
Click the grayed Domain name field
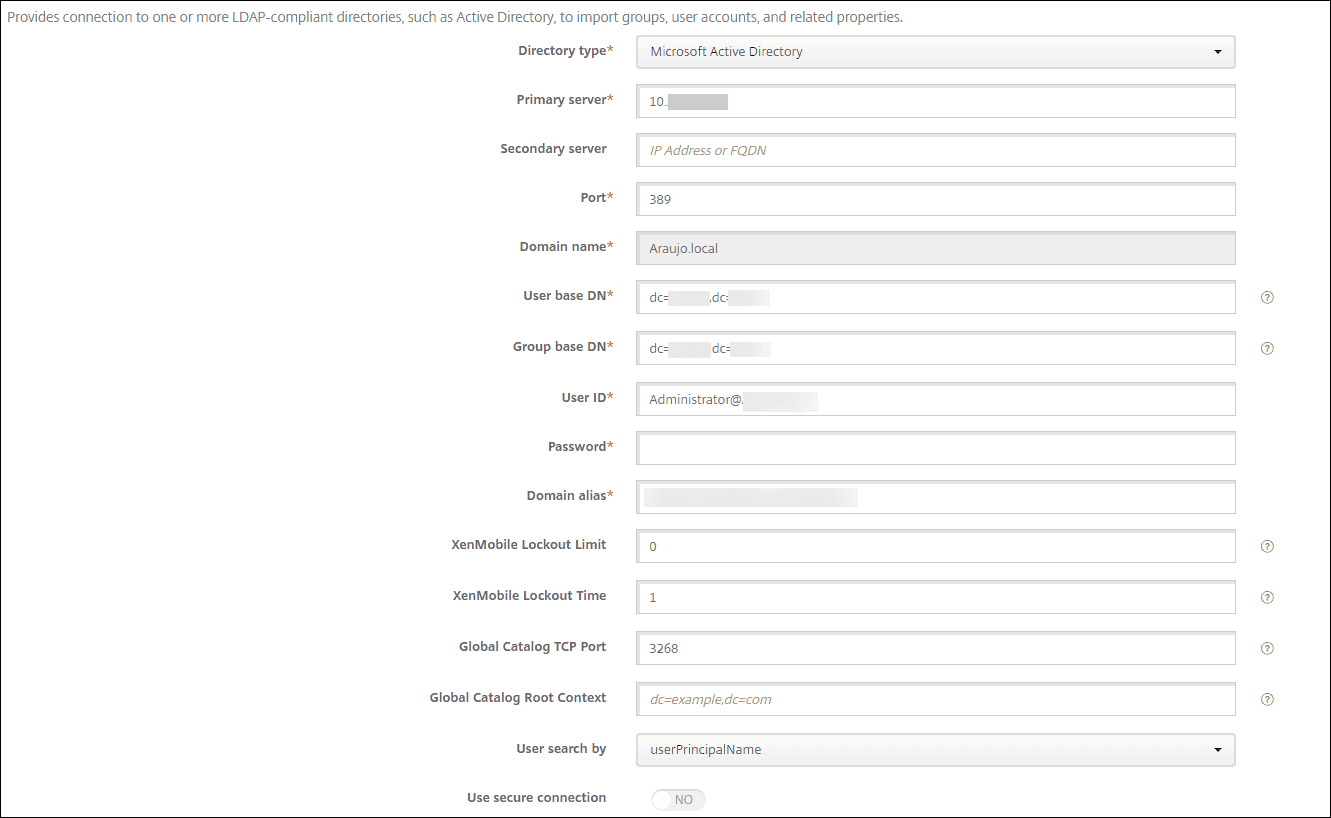935,248
